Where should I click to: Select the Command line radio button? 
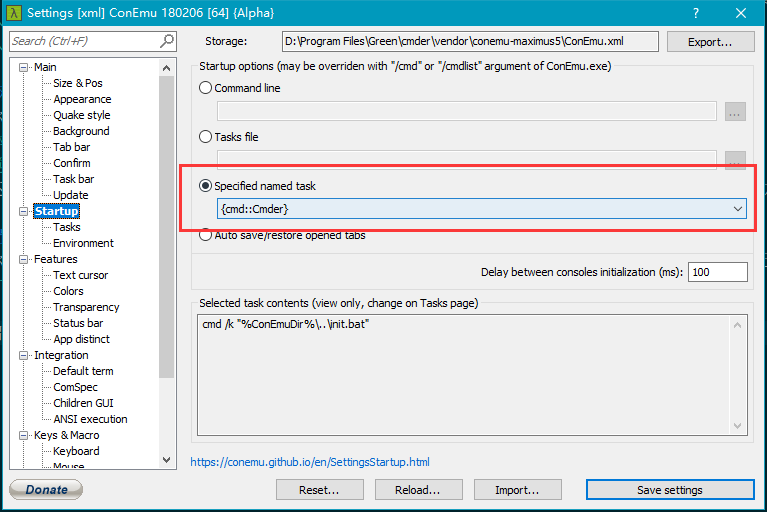205,88
